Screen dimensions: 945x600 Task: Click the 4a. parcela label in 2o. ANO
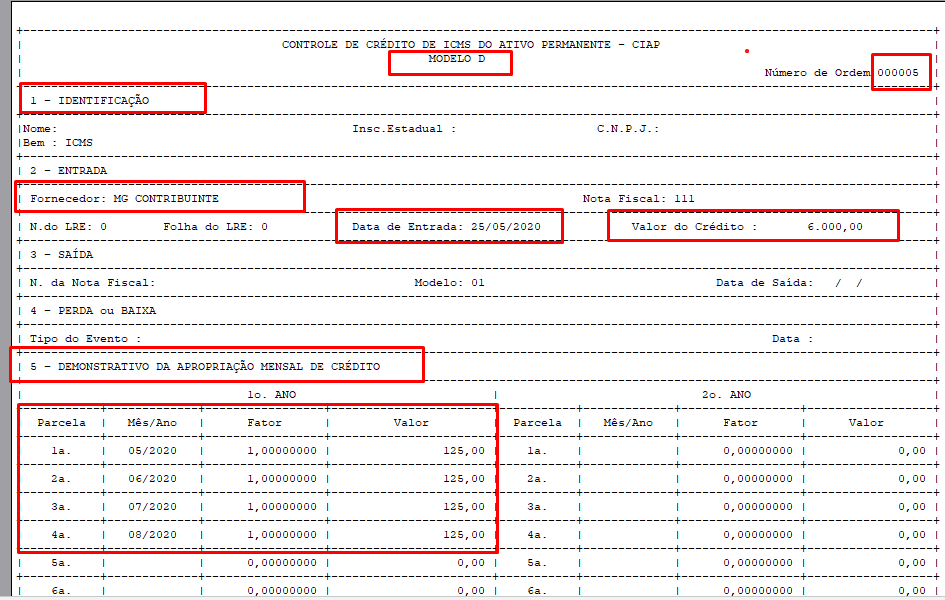click(x=537, y=535)
